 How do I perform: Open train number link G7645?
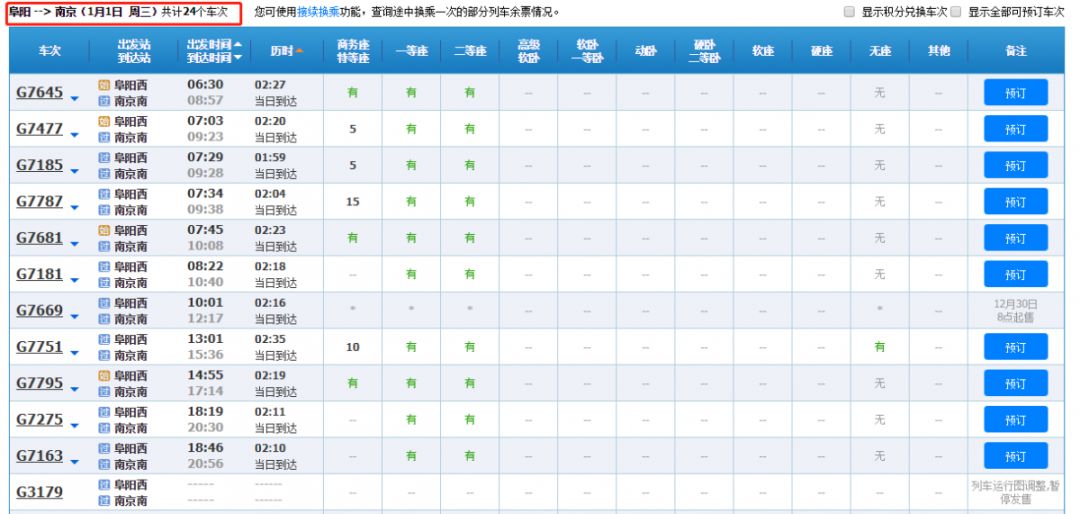click(39, 92)
